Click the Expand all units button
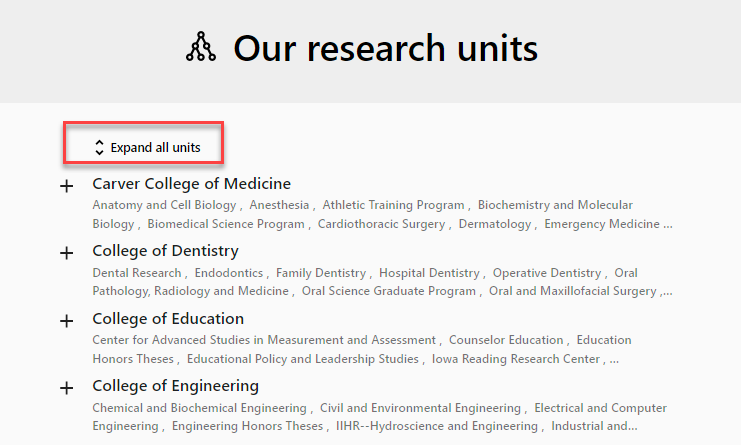Screen dimensions: 741x445 click(x=146, y=148)
